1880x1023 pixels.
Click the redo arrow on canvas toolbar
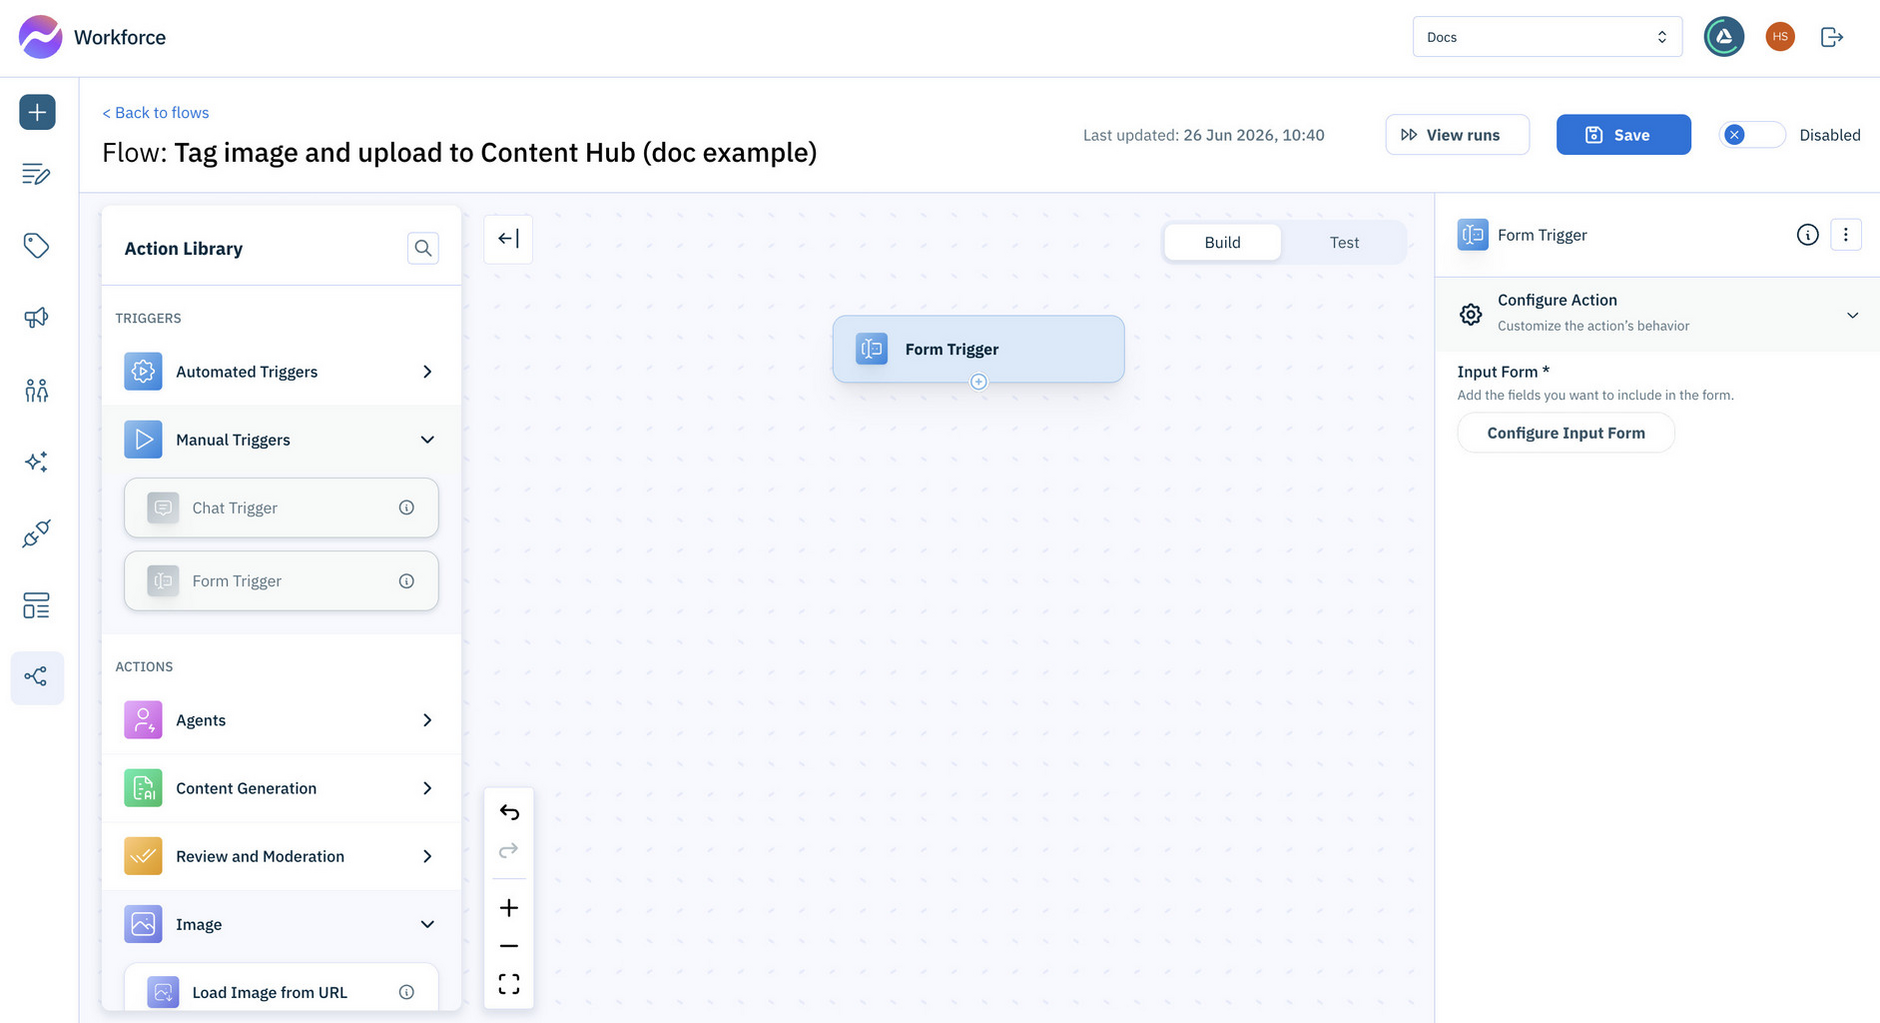coord(509,850)
